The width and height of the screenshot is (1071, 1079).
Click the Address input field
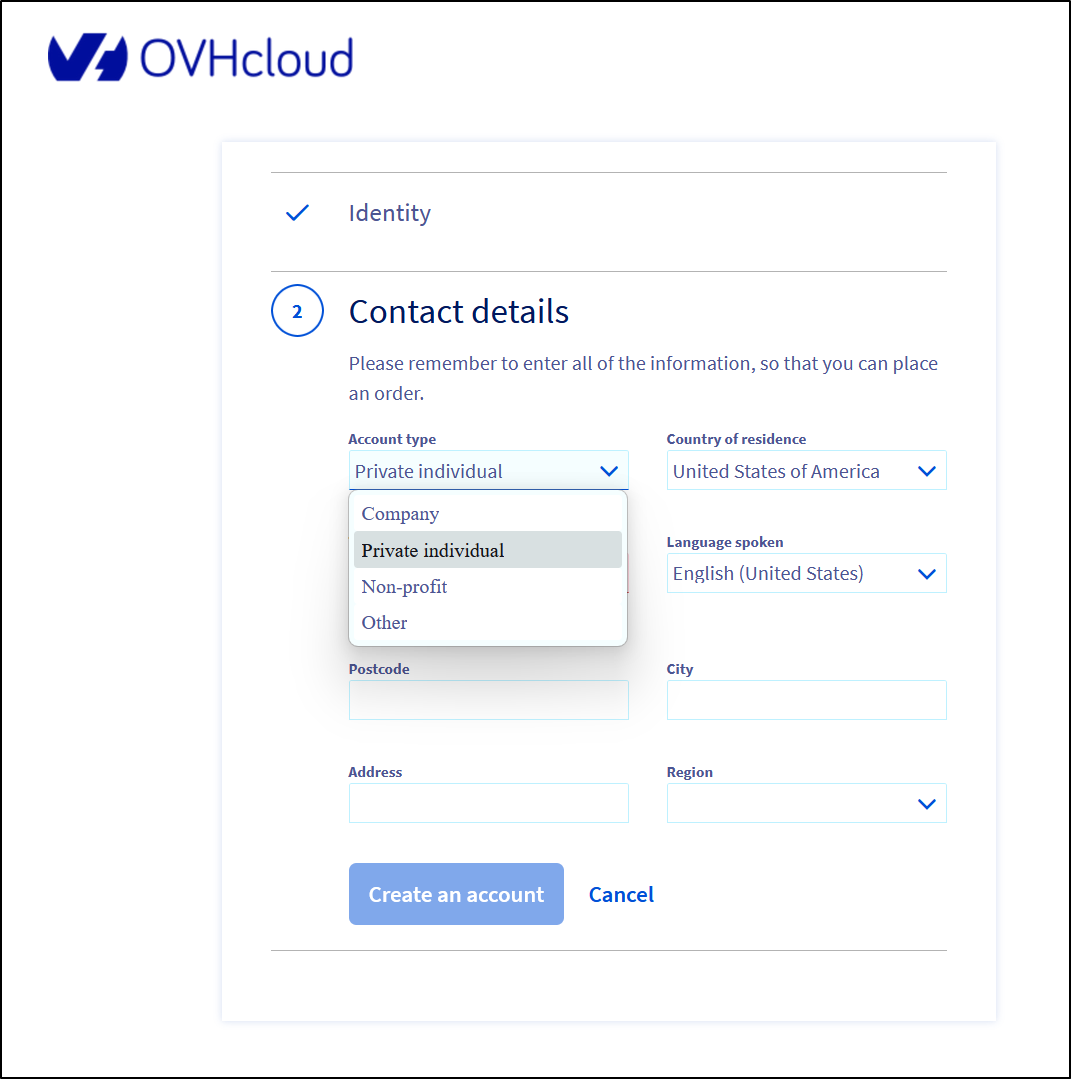click(x=489, y=803)
